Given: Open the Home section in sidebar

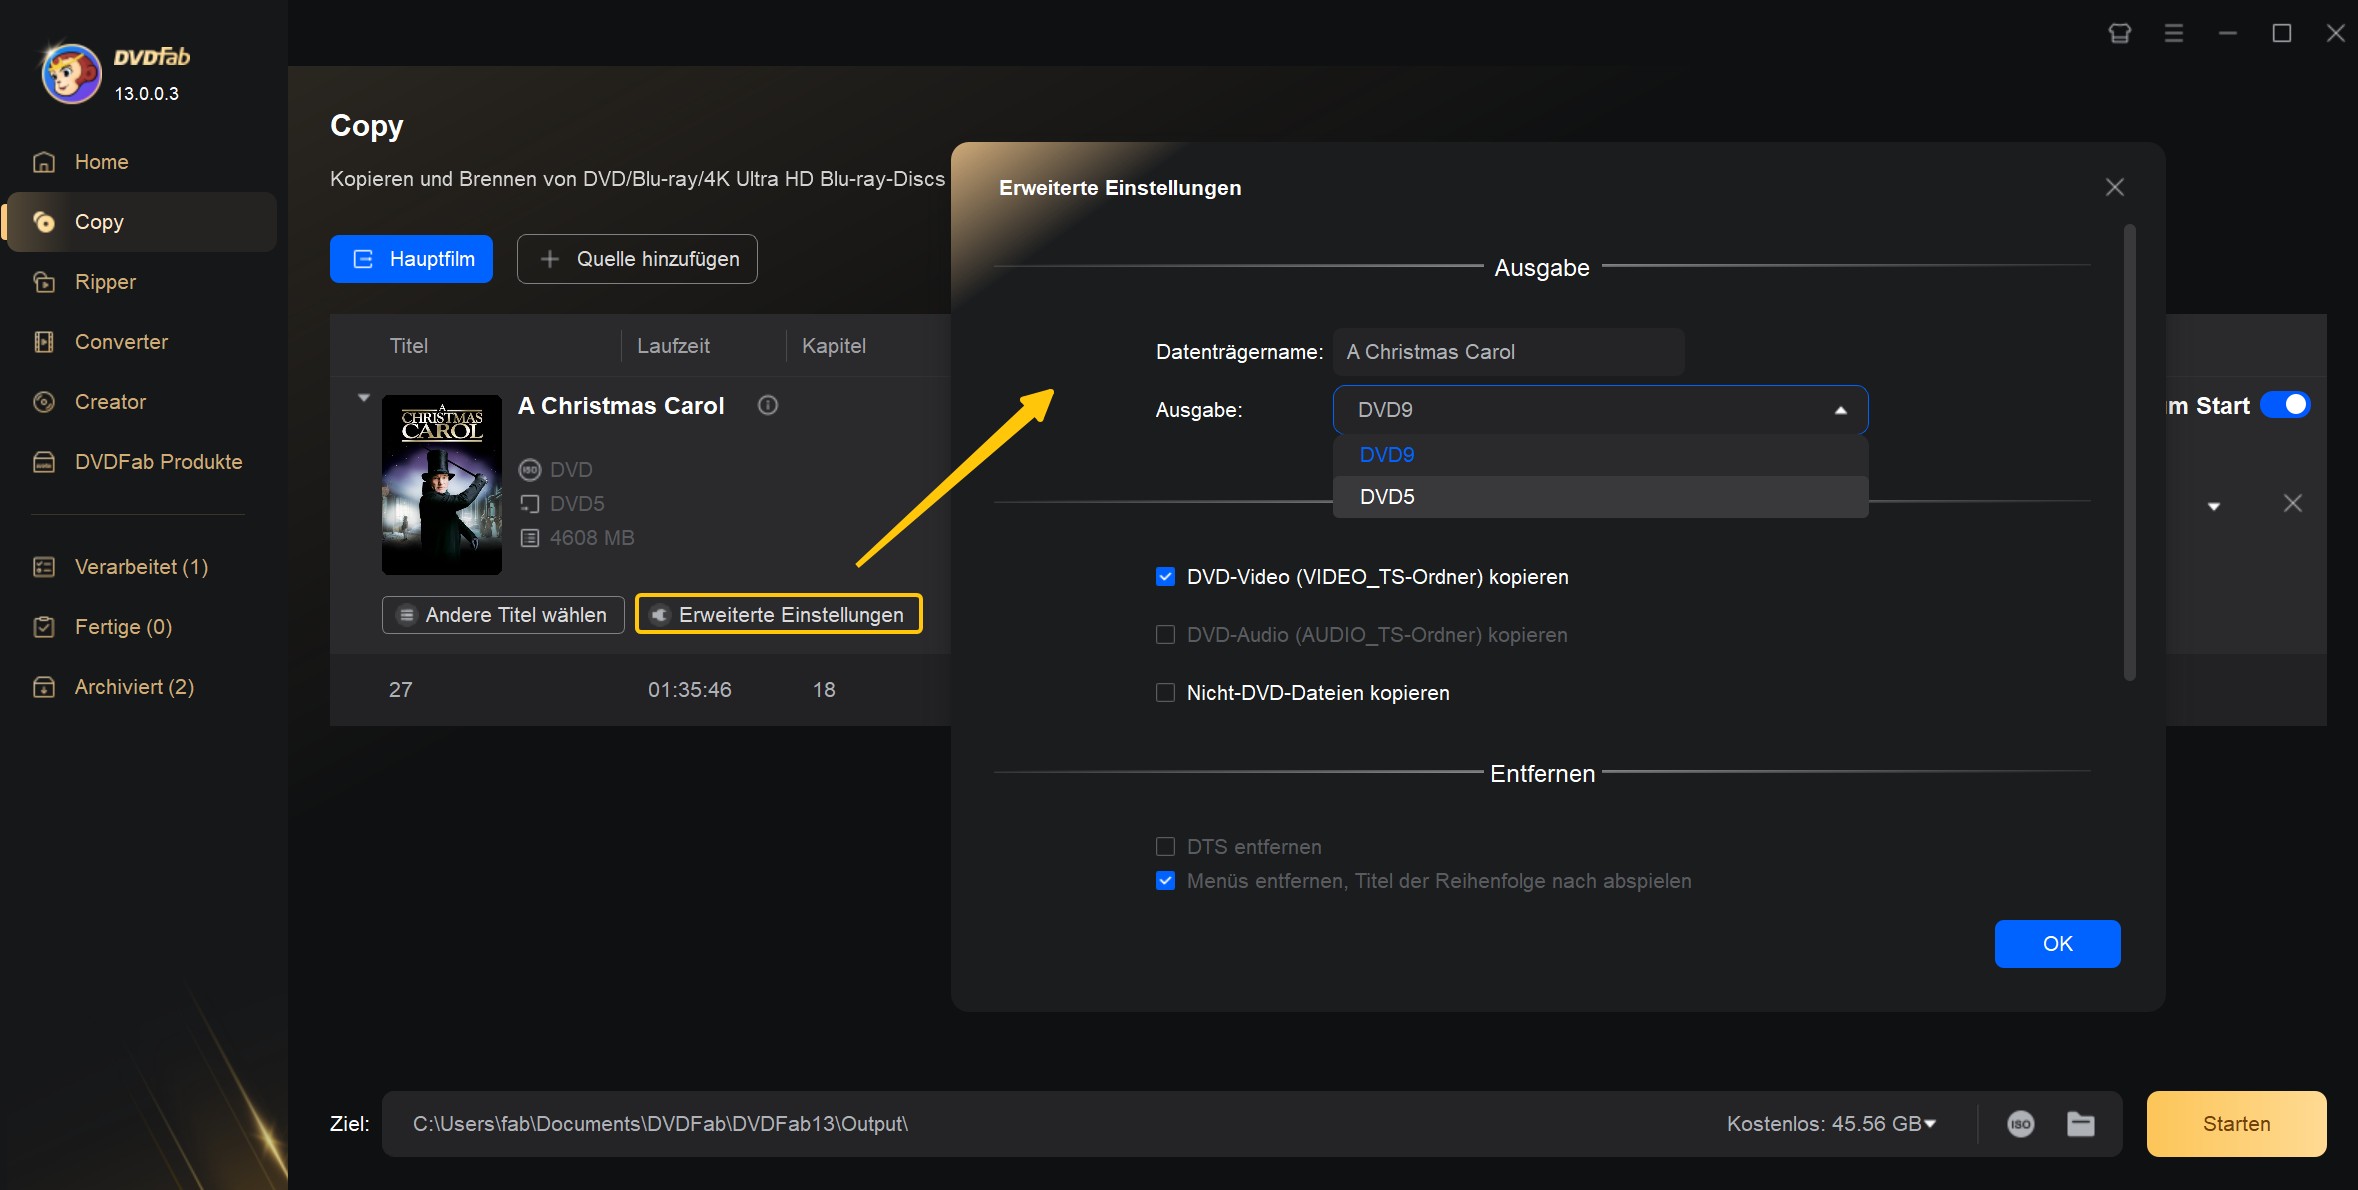Looking at the screenshot, I should 101,162.
